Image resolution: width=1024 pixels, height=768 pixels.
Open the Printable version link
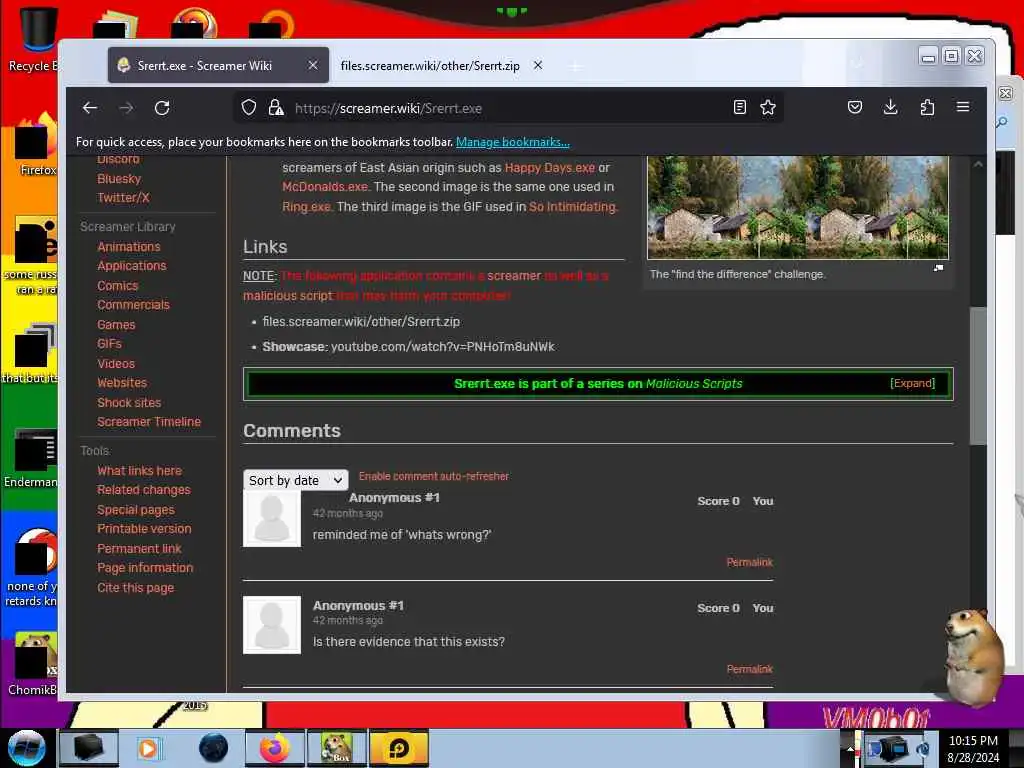144,529
